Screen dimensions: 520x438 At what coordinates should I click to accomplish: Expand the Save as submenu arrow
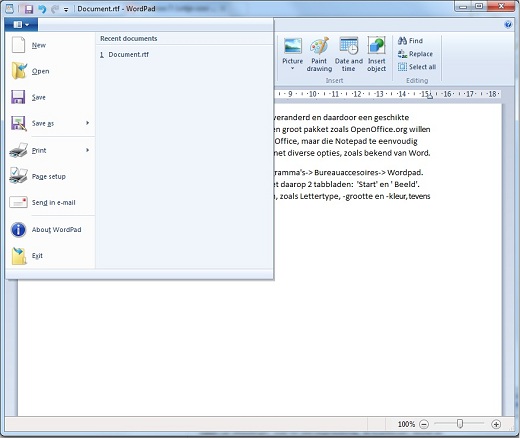(x=87, y=123)
